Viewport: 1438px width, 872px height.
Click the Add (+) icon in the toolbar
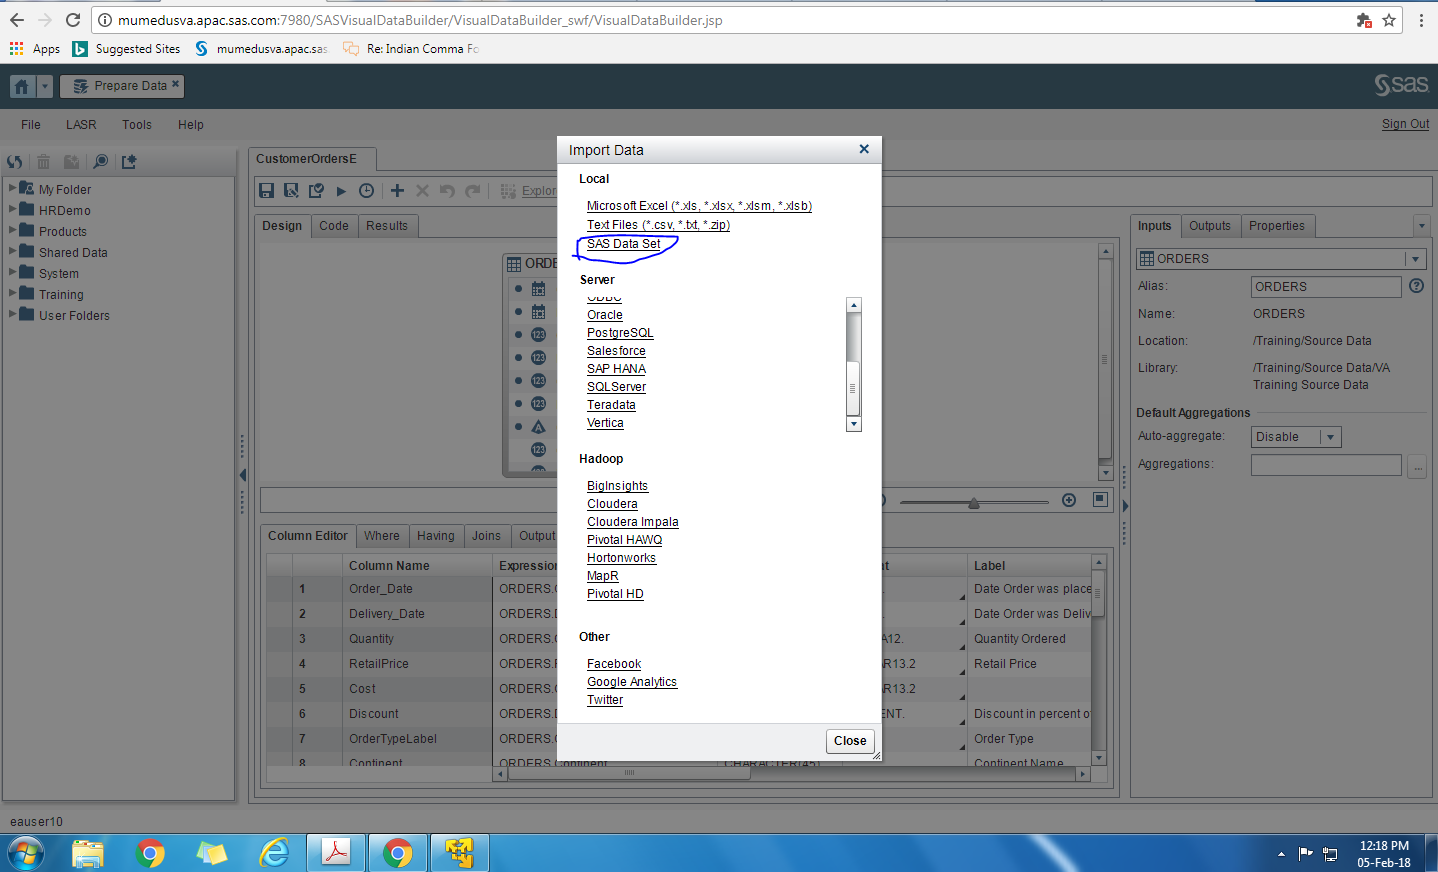click(x=395, y=190)
